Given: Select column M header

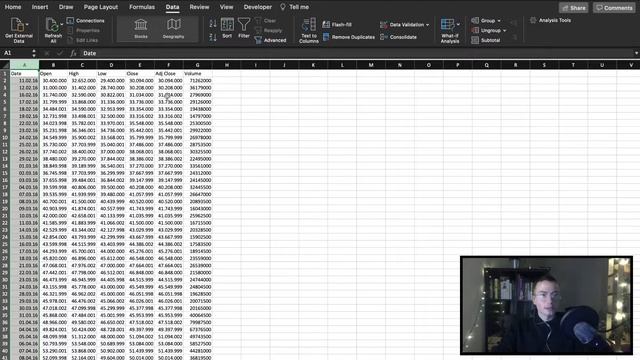Looking at the screenshot, I should 371,65.
